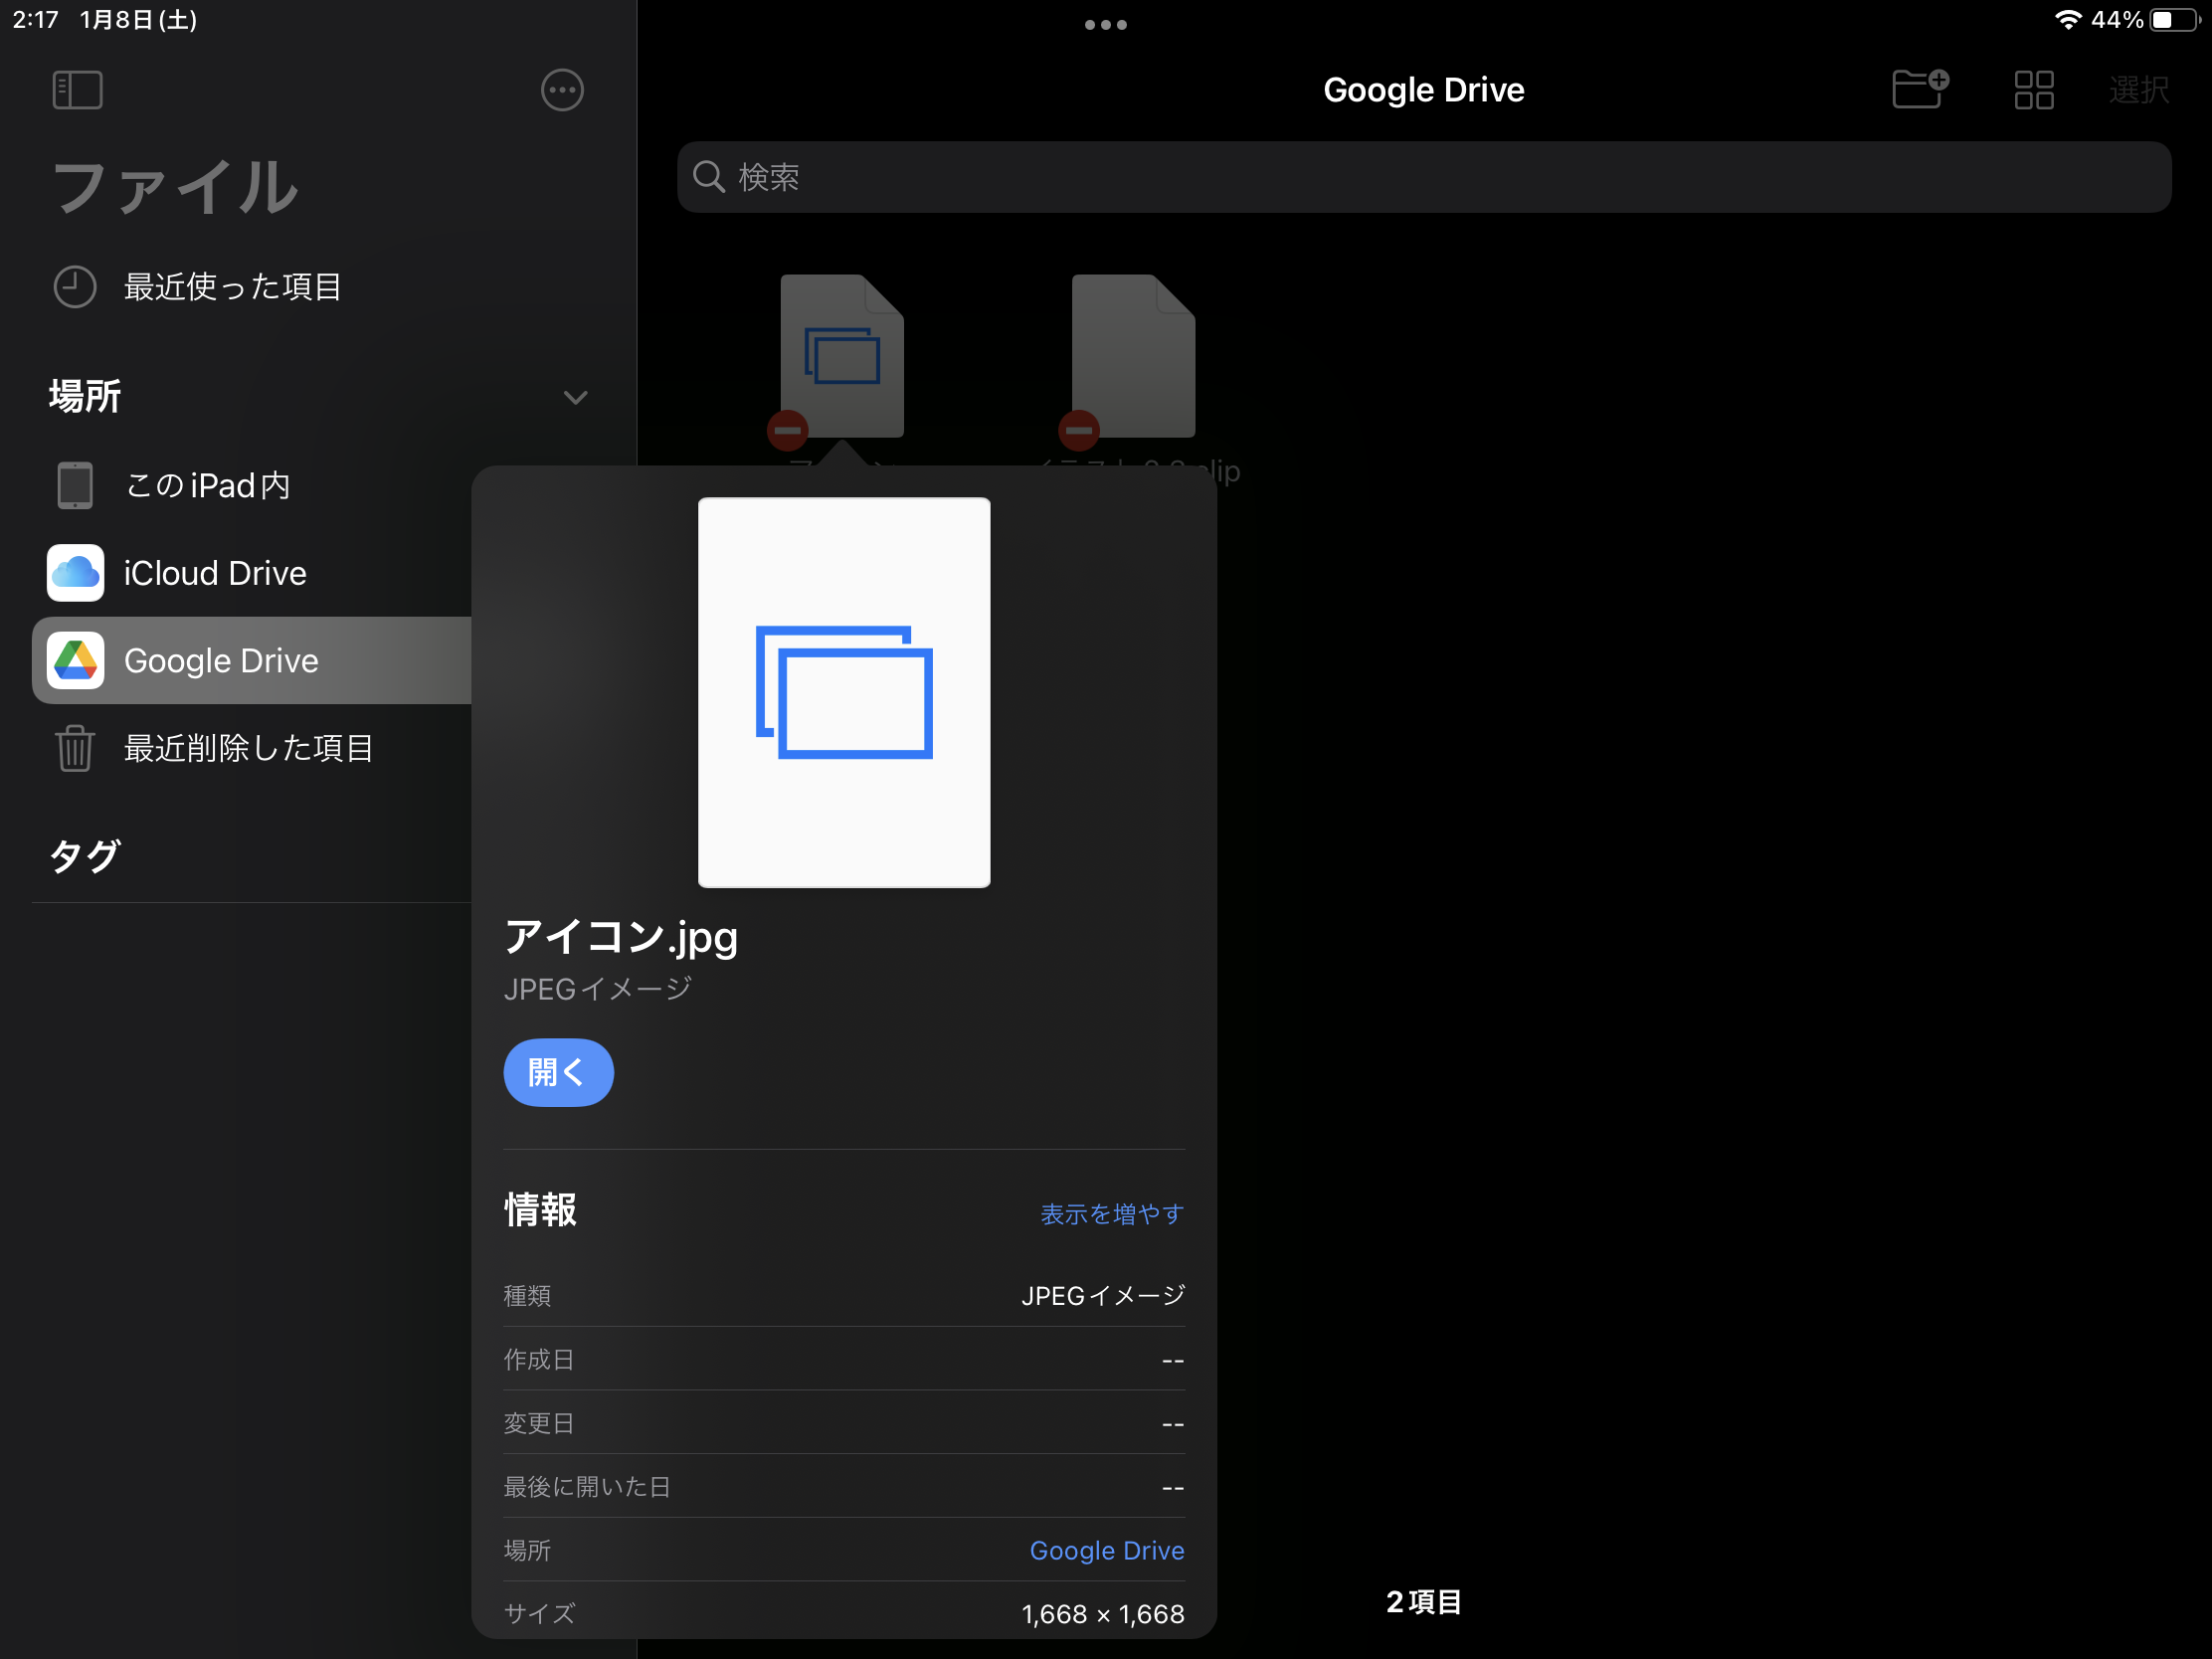This screenshot has height=1659, width=2212.
Task: Open 最近使った項目 recents
Action: tap(232, 287)
